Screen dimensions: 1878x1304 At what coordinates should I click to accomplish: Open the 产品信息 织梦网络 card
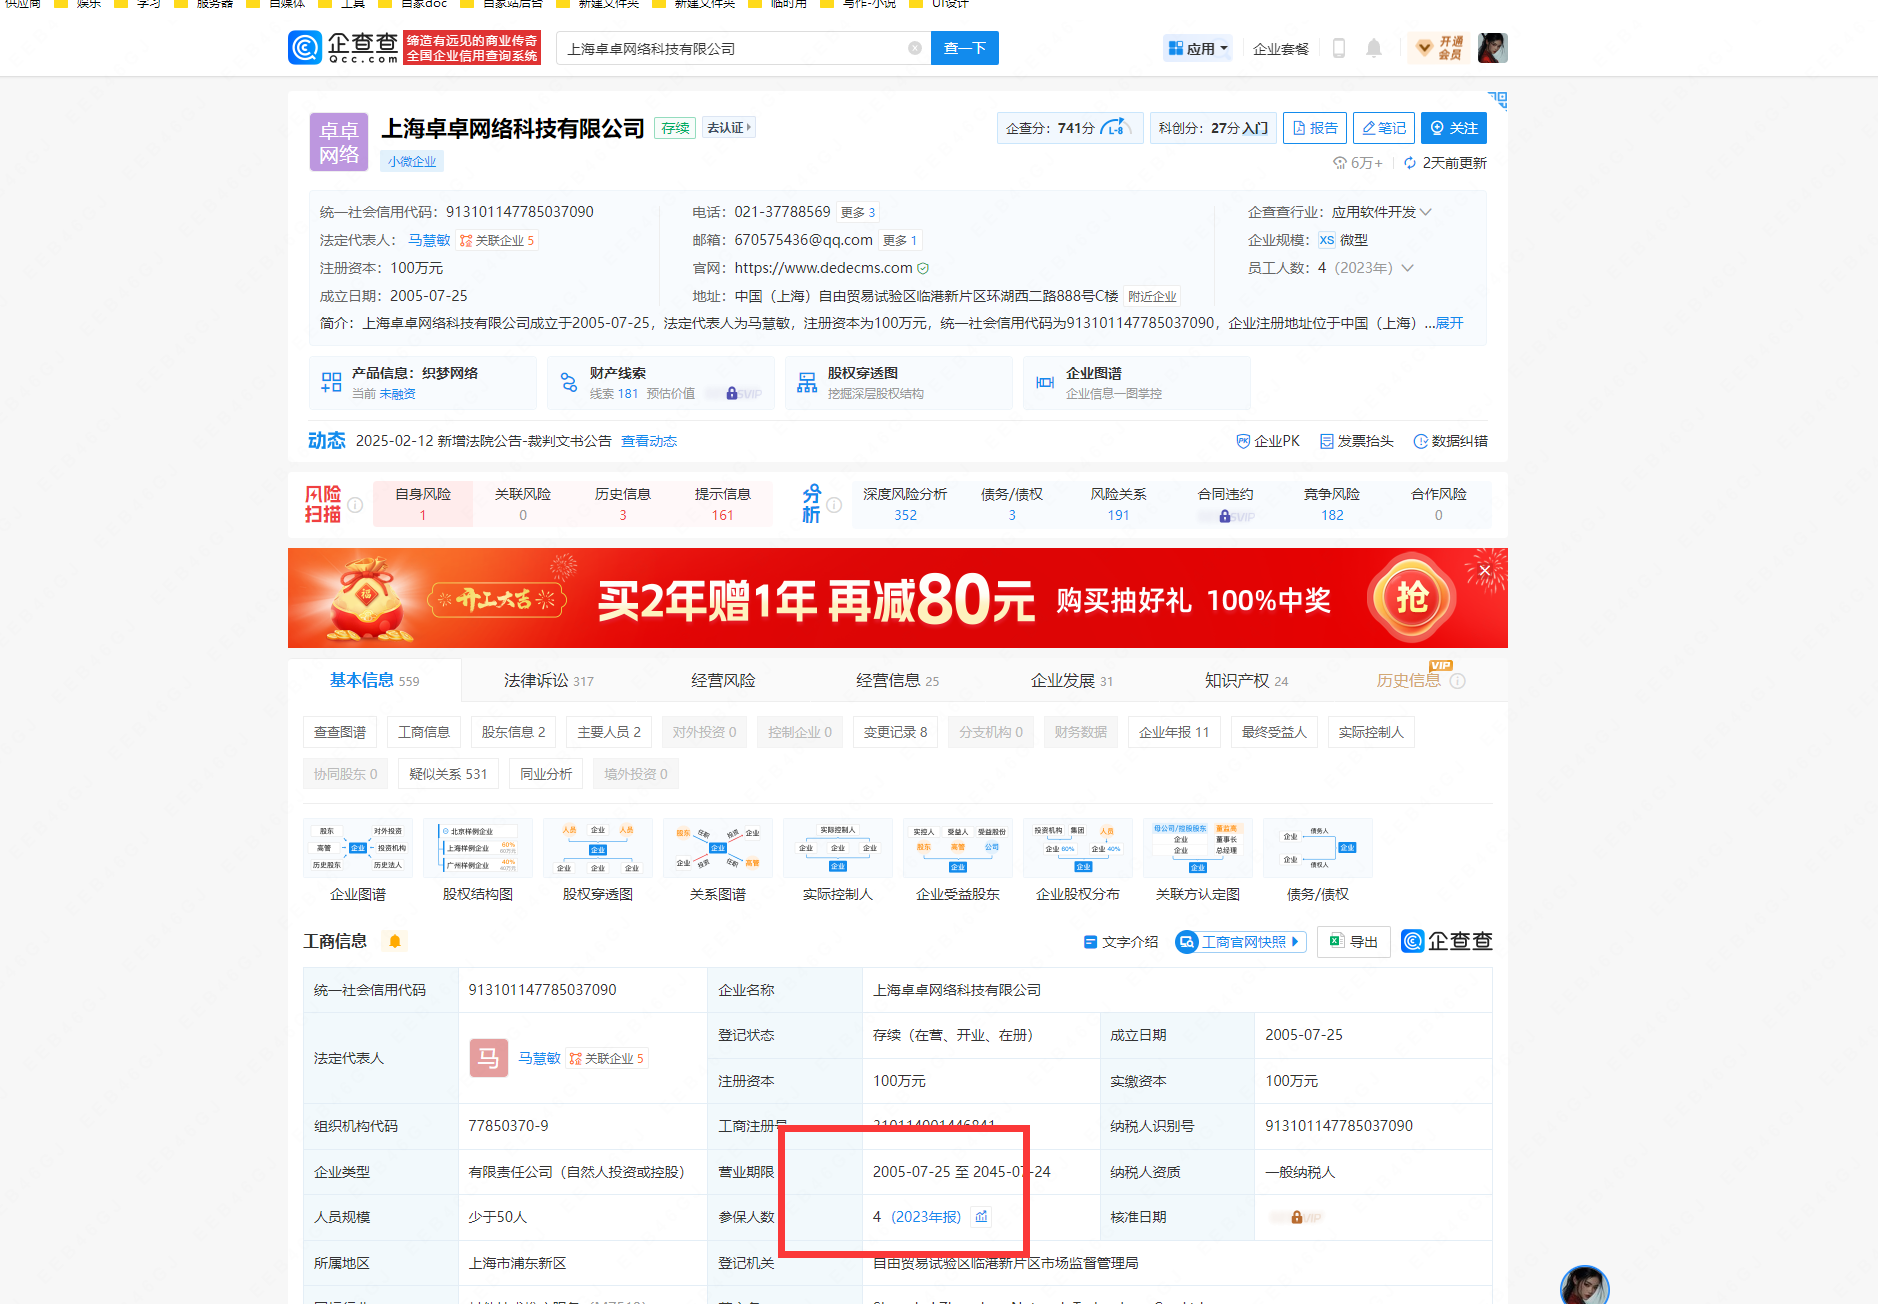[423, 383]
